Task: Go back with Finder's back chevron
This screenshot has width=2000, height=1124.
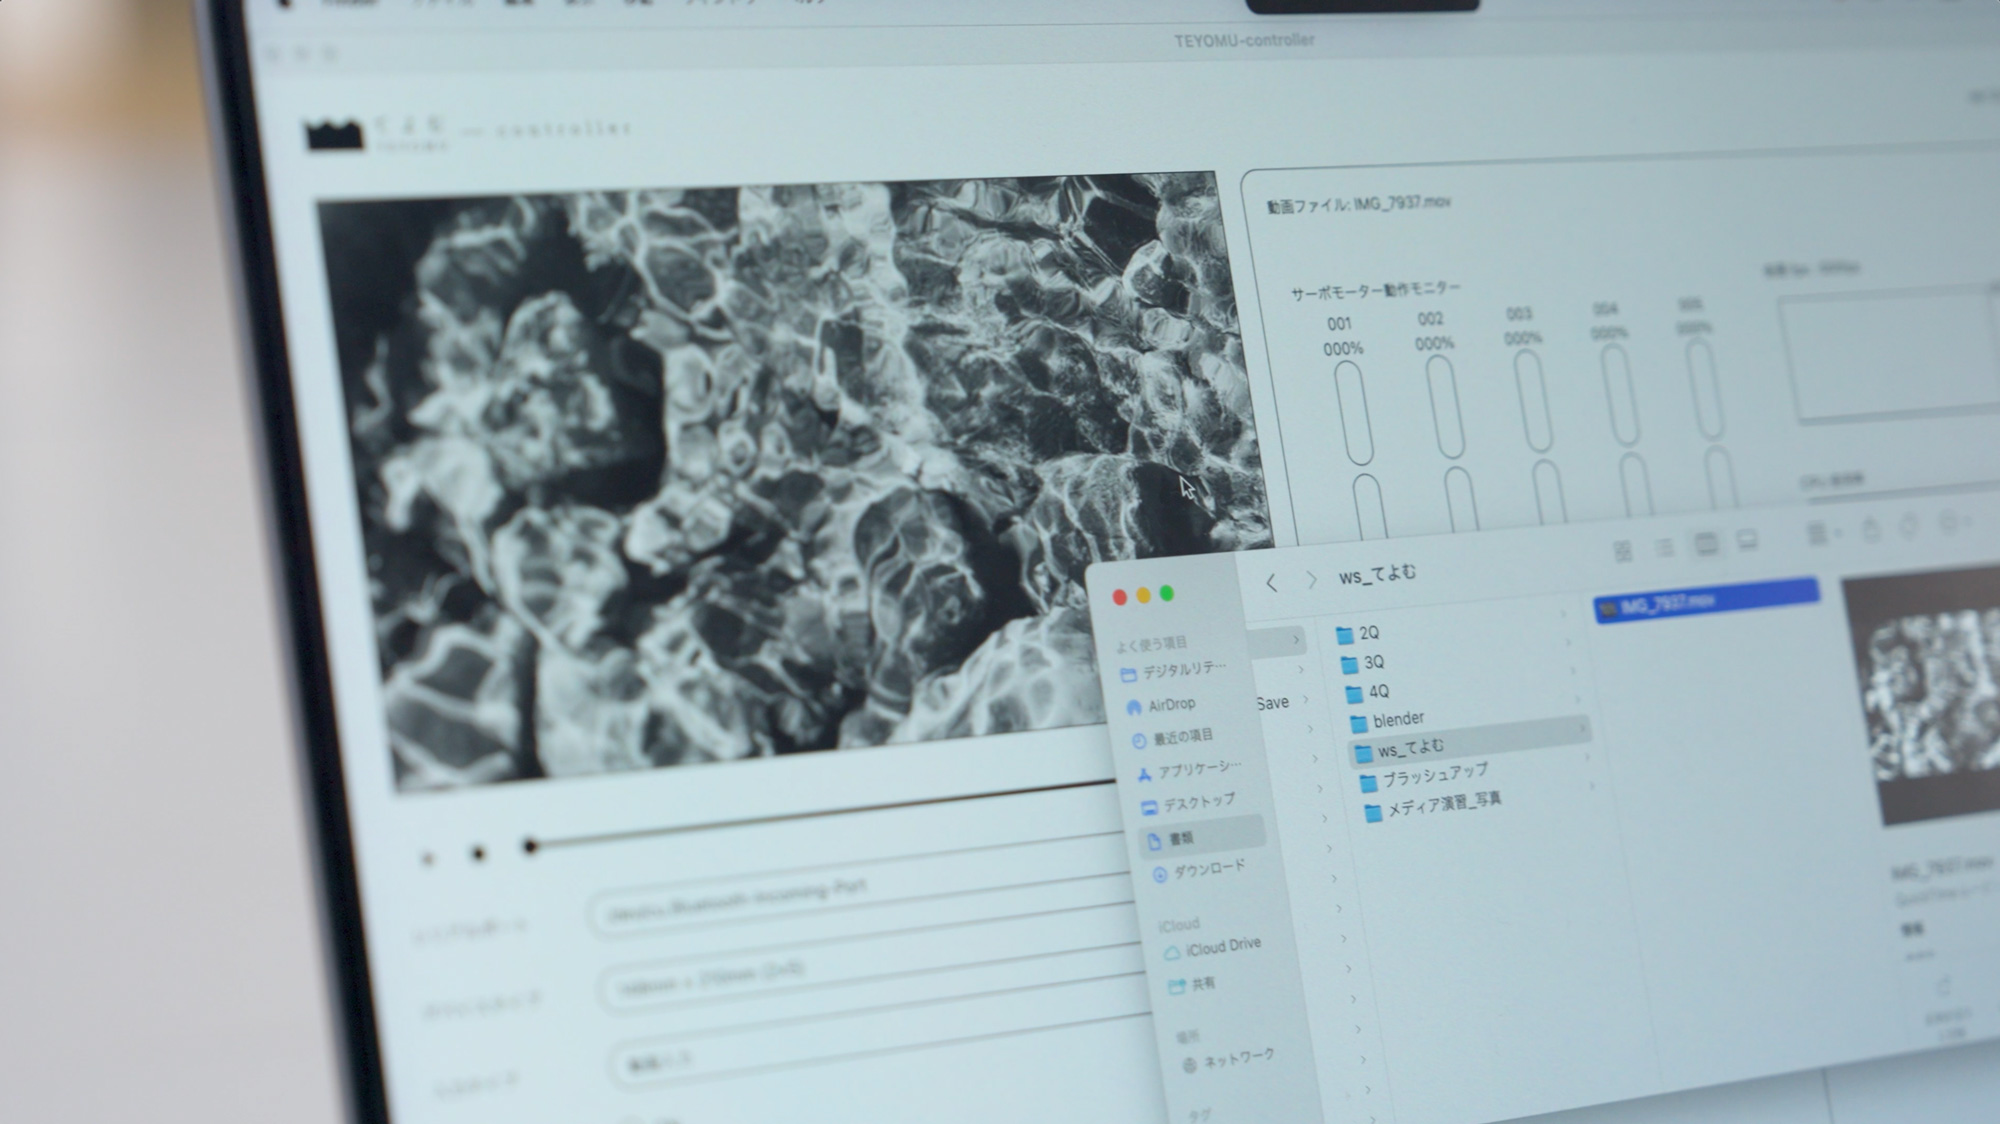Action: pyautogui.click(x=1271, y=583)
